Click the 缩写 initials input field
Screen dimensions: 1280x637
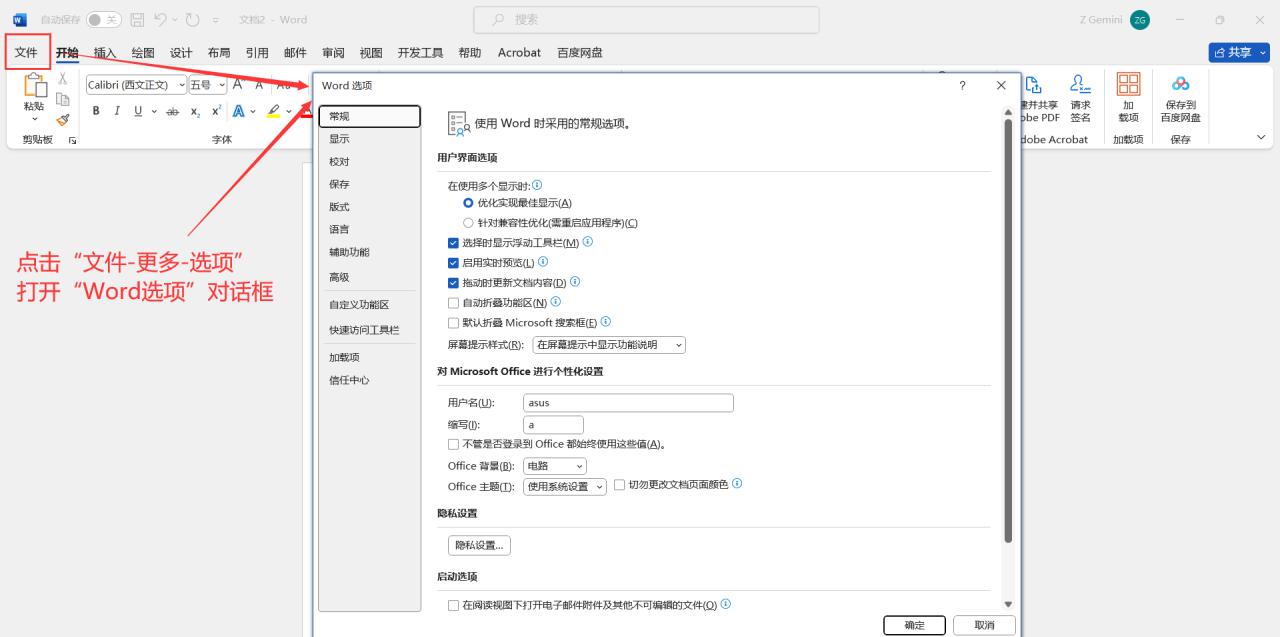coord(553,425)
